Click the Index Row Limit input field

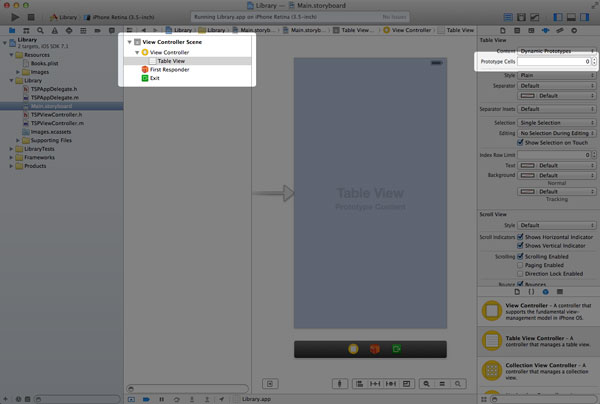click(x=554, y=155)
